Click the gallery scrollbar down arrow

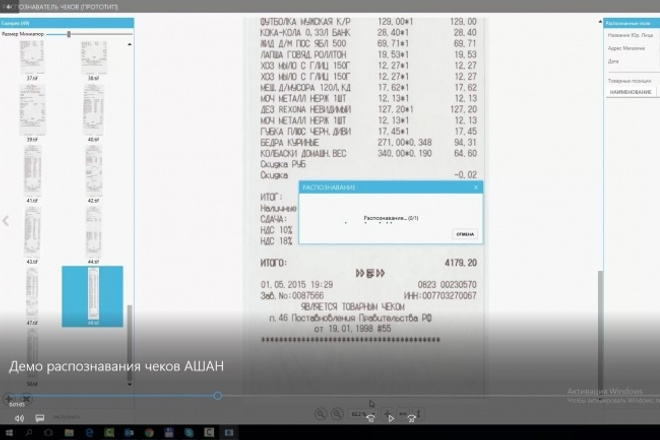pyautogui.click(x=130, y=384)
